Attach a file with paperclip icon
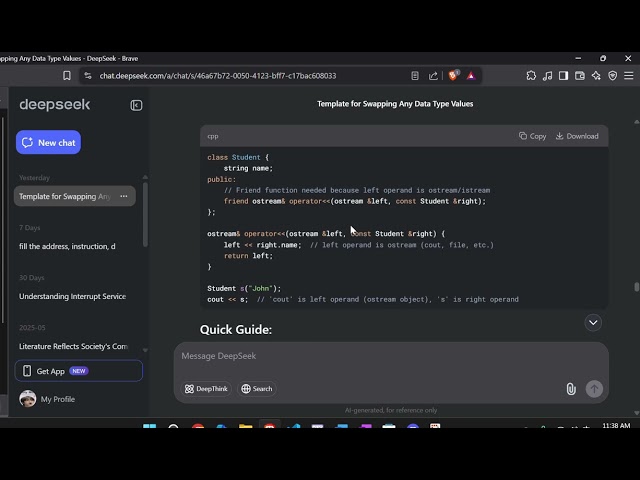Image resolution: width=640 pixels, height=480 pixels. (x=571, y=389)
